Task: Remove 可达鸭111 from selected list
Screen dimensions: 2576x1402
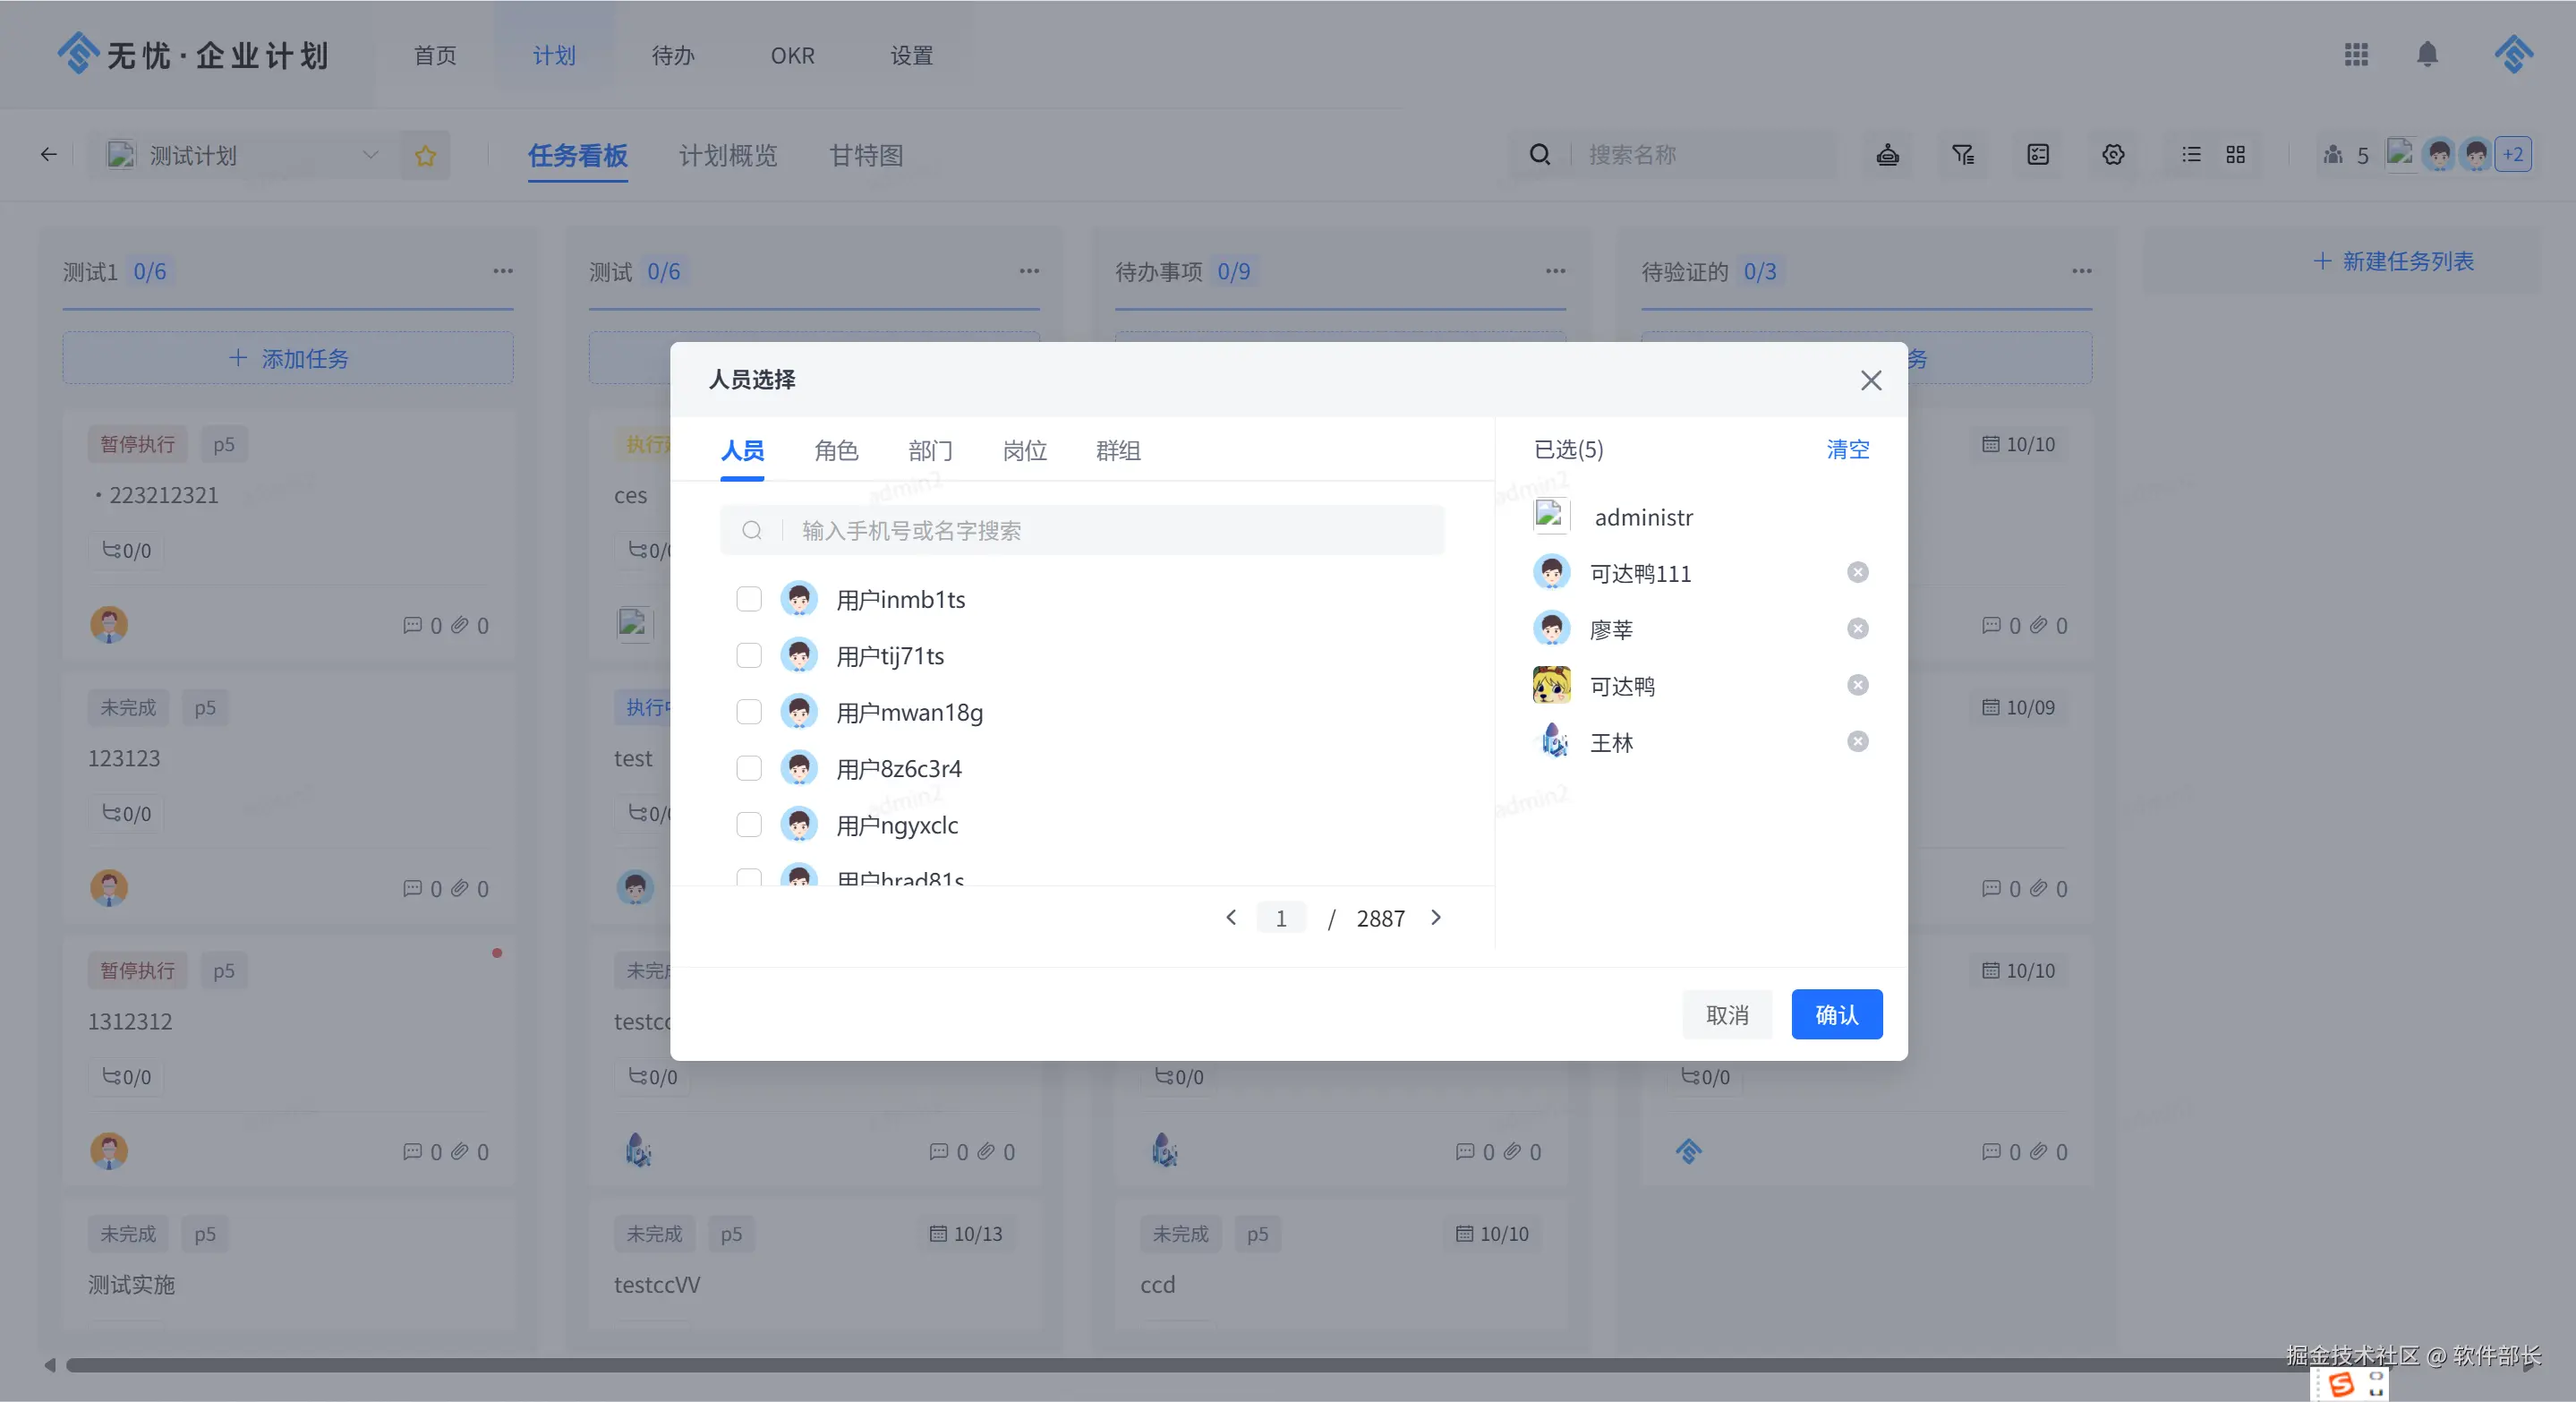Action: [1857, 572]
